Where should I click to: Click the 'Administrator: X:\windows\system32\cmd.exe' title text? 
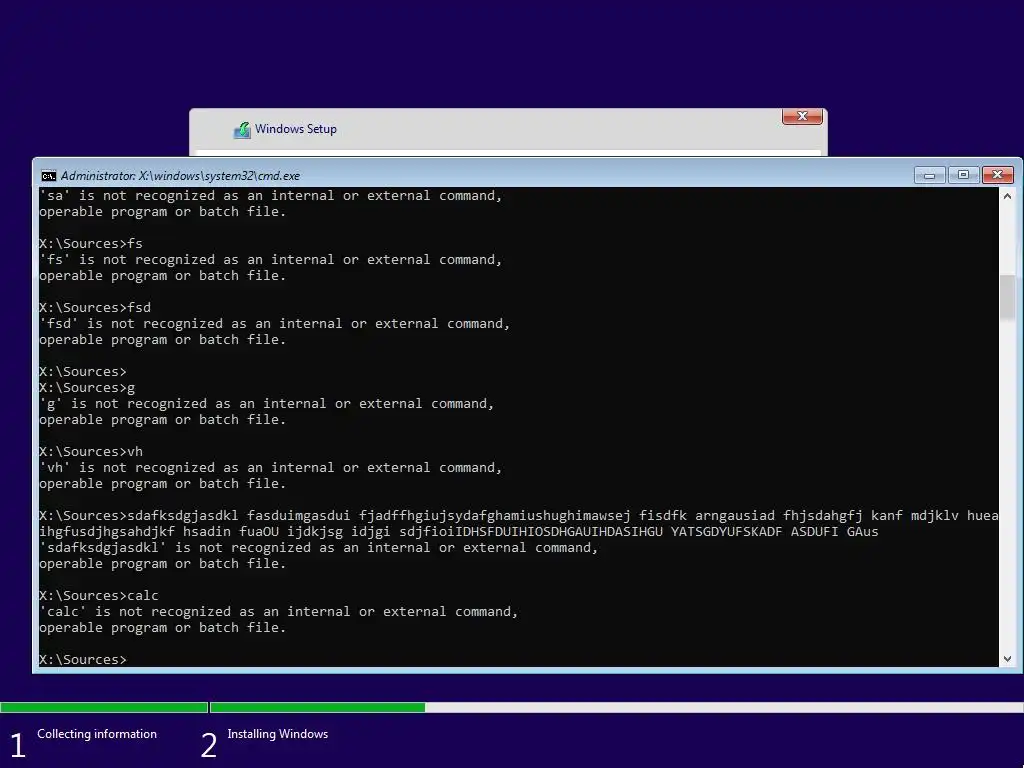[x=180, y=176]
